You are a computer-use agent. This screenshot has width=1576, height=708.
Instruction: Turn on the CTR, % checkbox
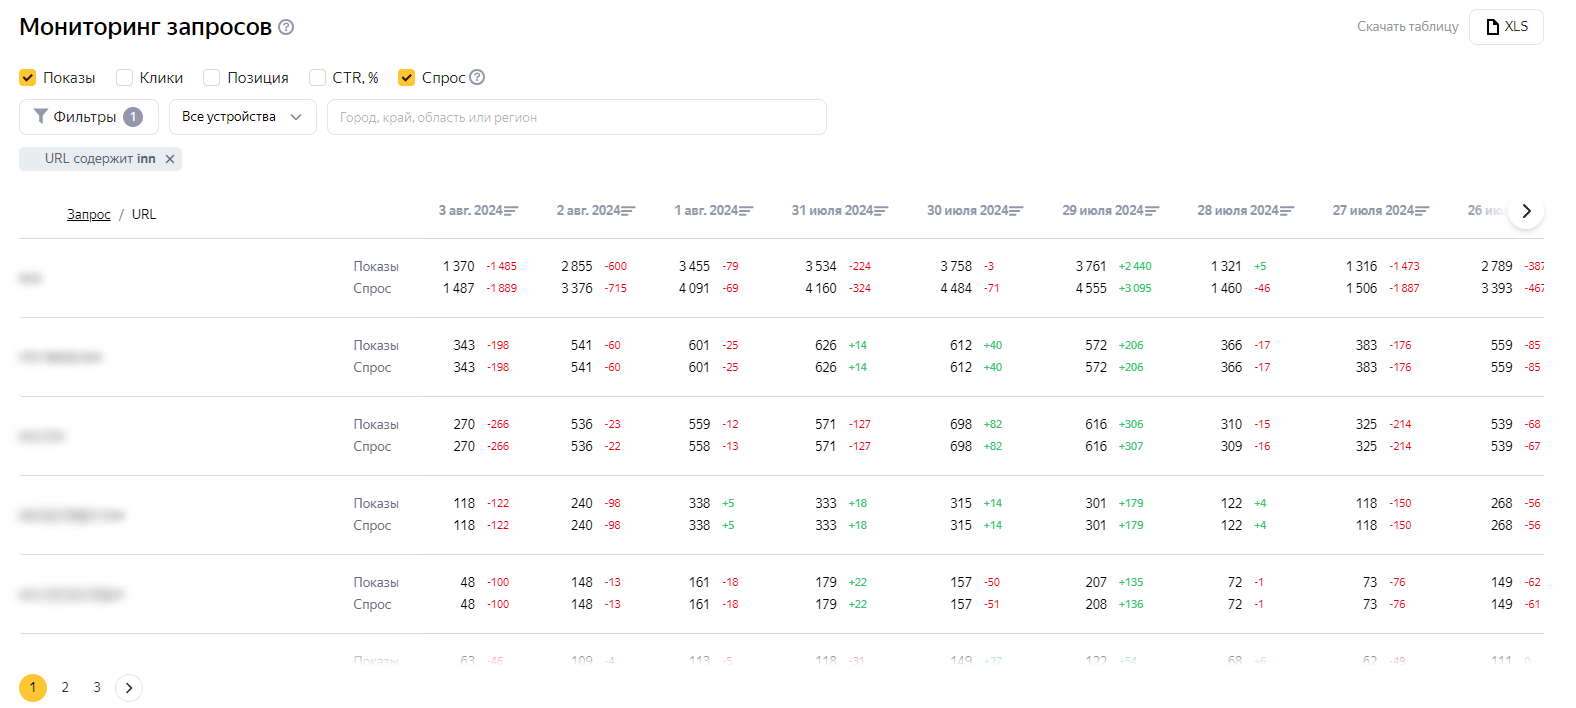click(318, 78)
